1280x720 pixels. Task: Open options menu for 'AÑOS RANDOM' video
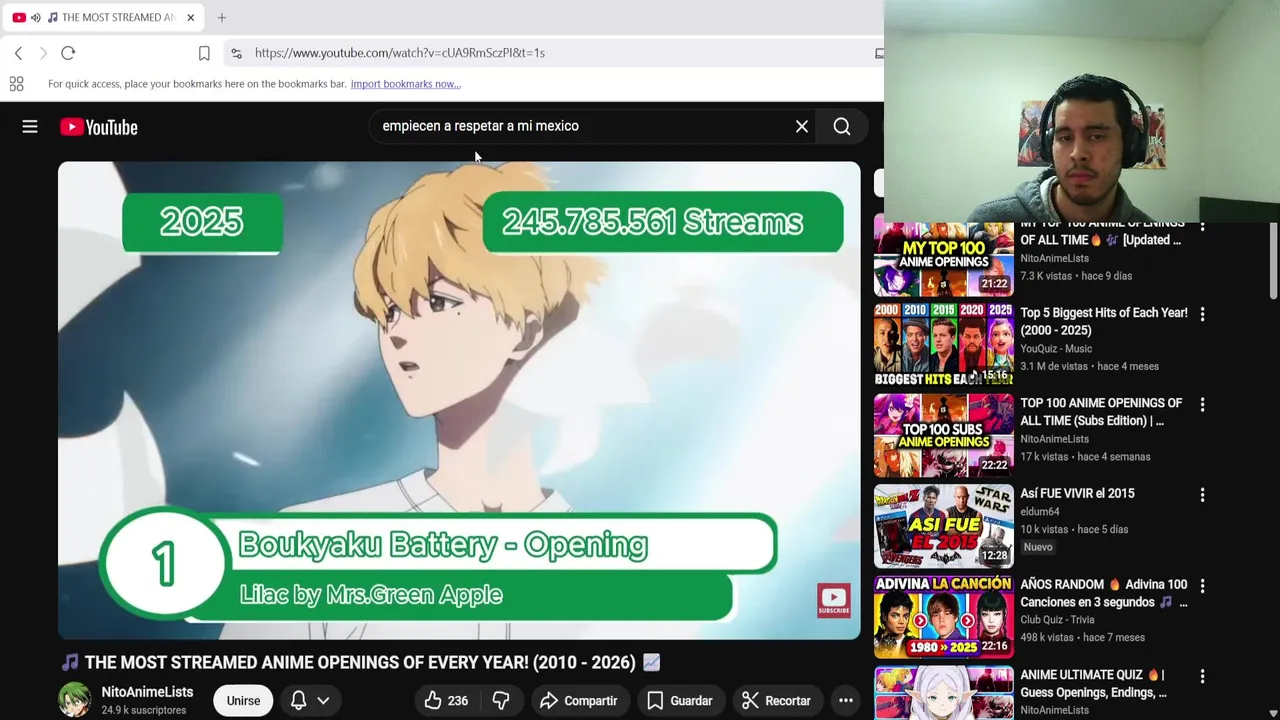click(1202, 585)
